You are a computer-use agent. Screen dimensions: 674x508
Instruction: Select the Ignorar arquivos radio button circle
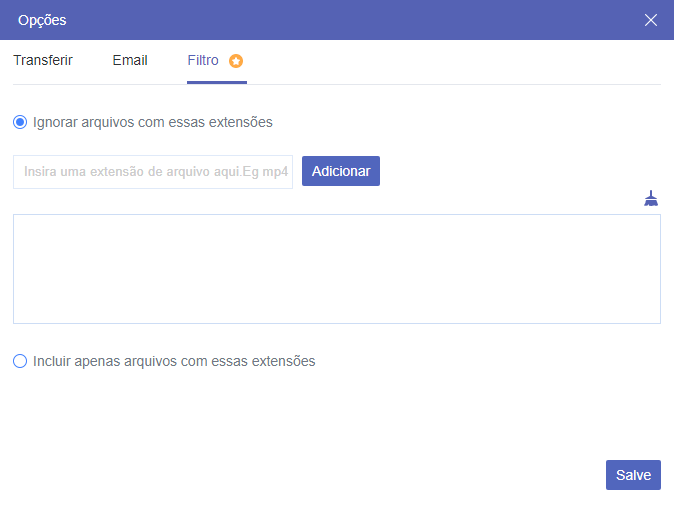[x=20, y=122]
